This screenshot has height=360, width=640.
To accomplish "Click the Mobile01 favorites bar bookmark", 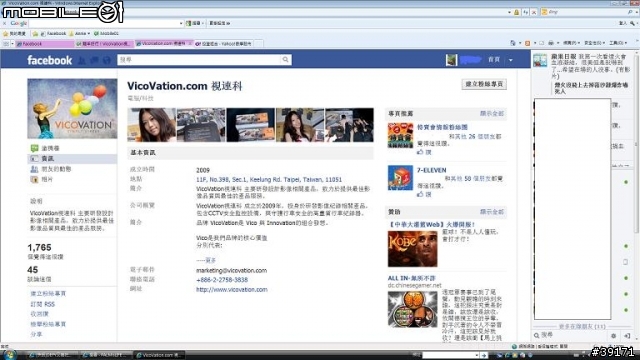I will (x=106, y=33).
